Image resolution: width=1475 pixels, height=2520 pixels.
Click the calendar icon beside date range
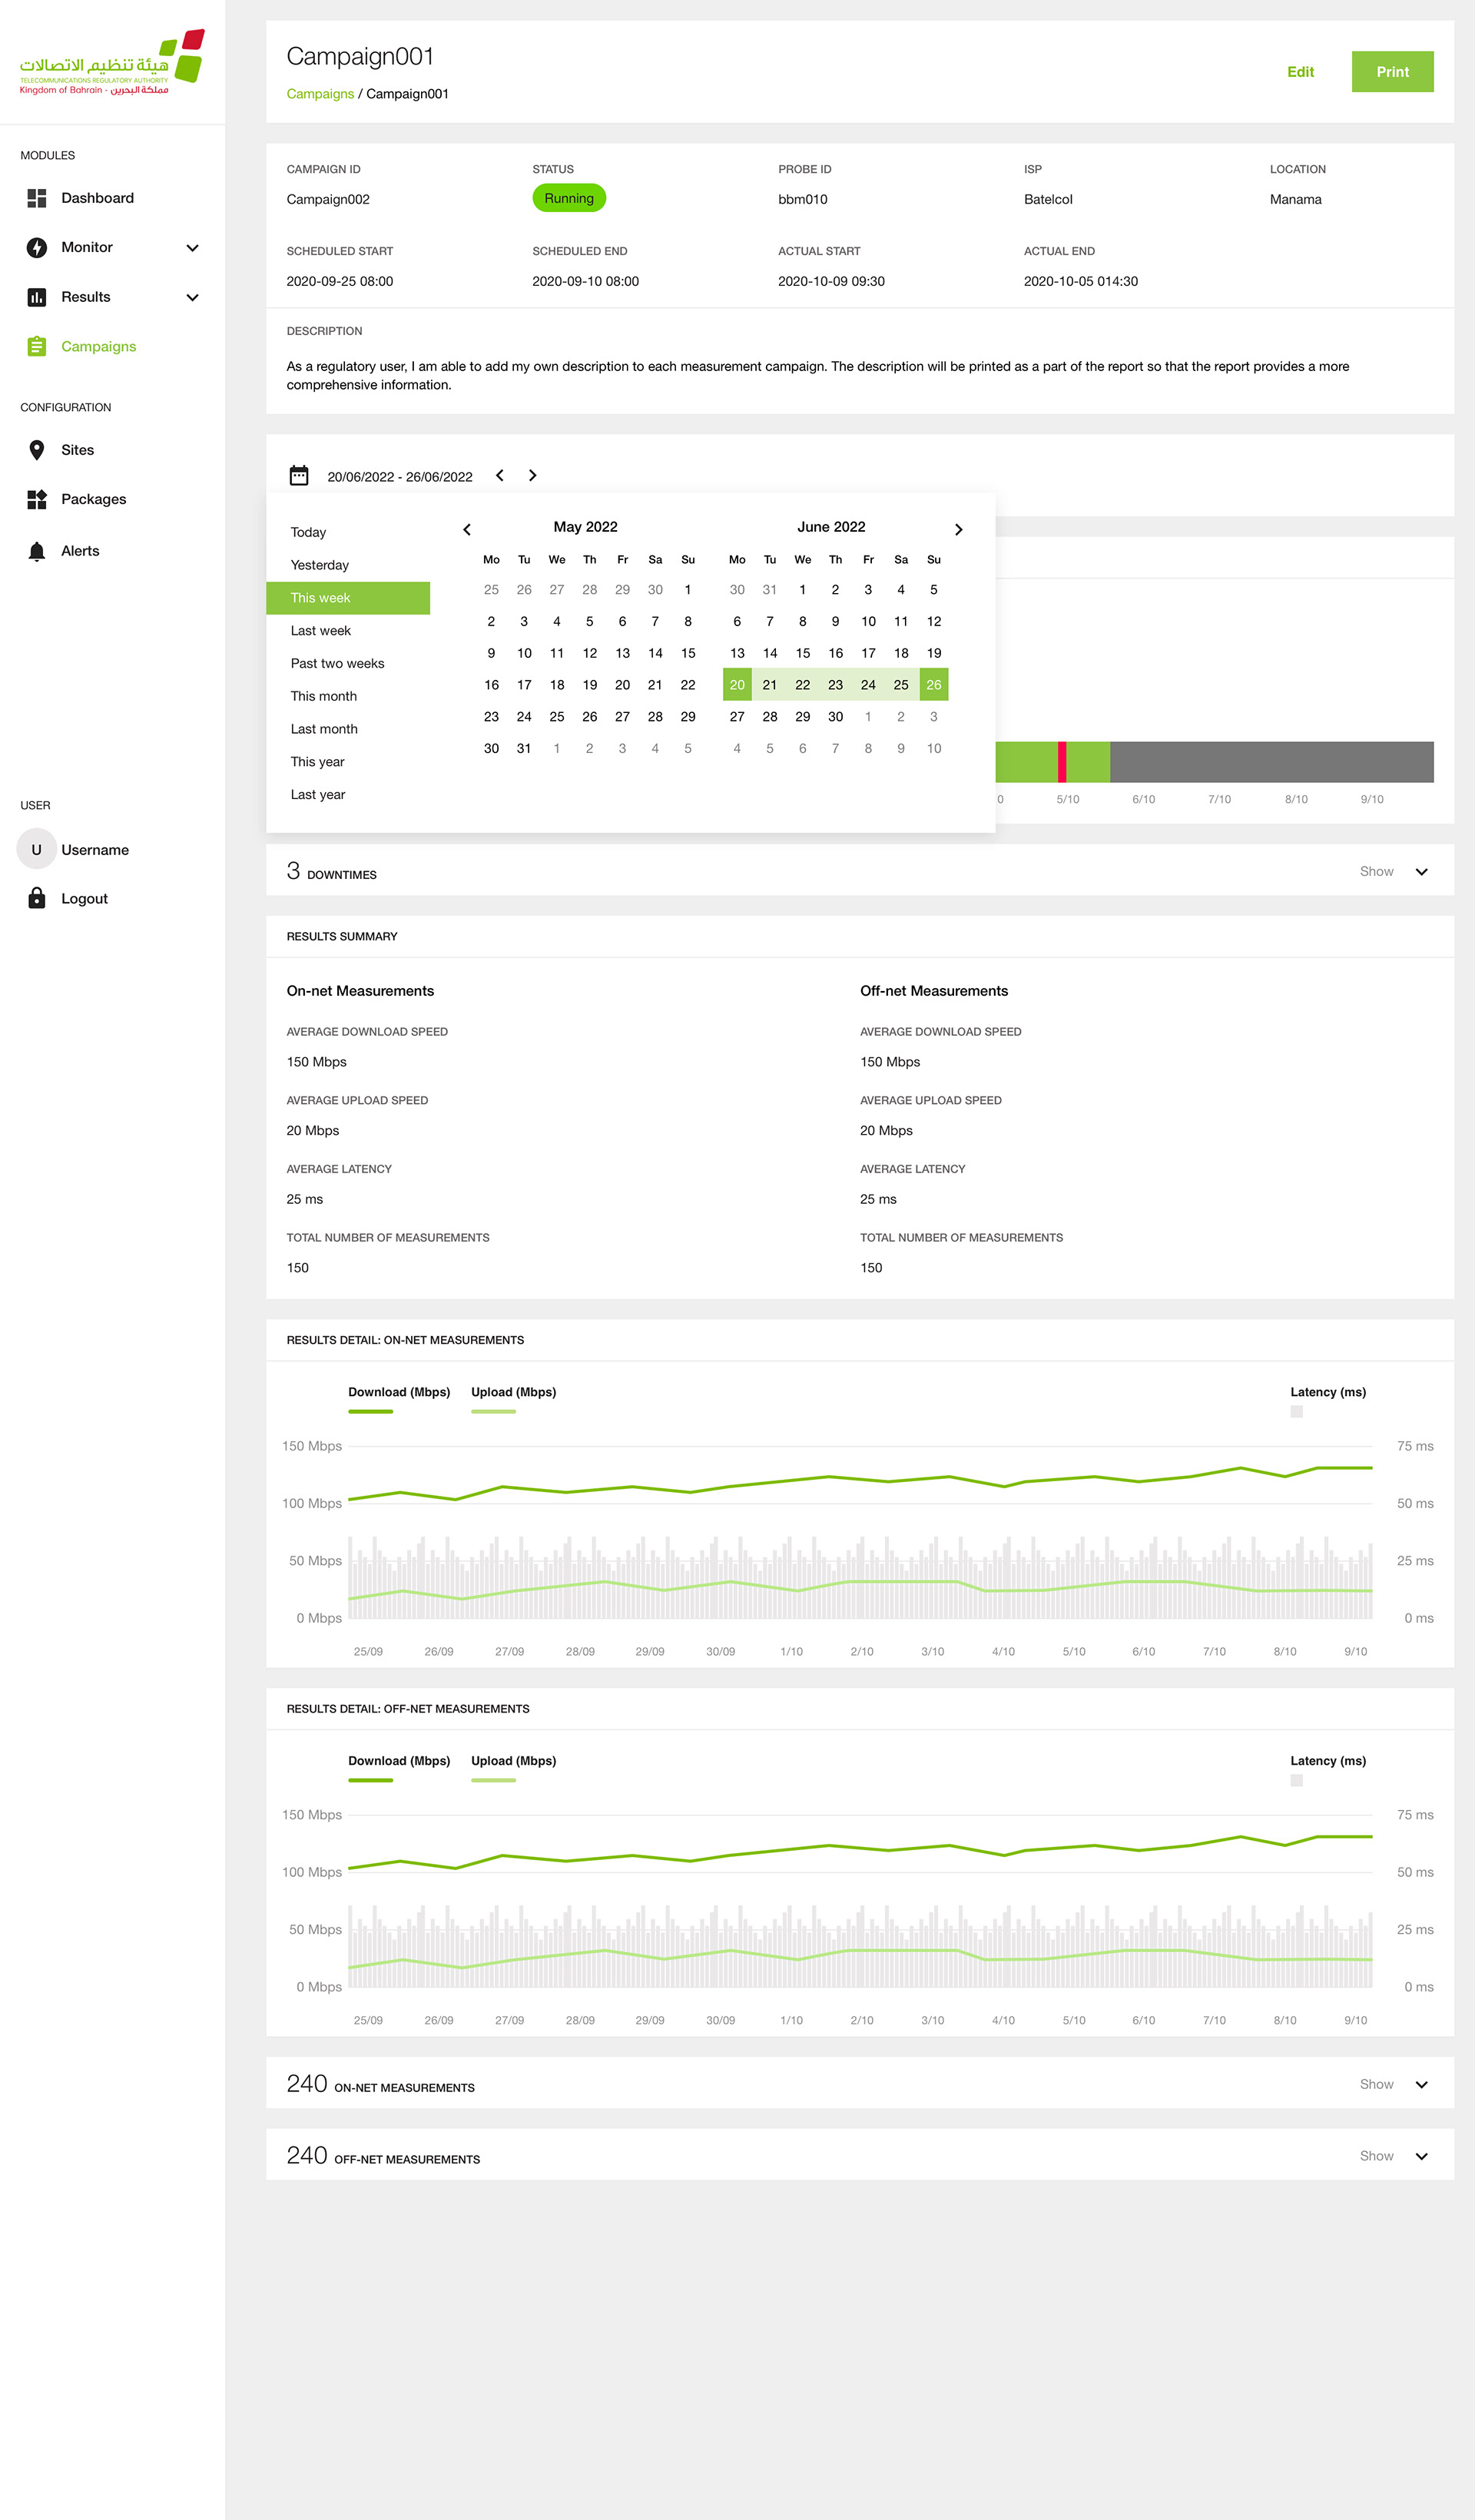point(299,475)
